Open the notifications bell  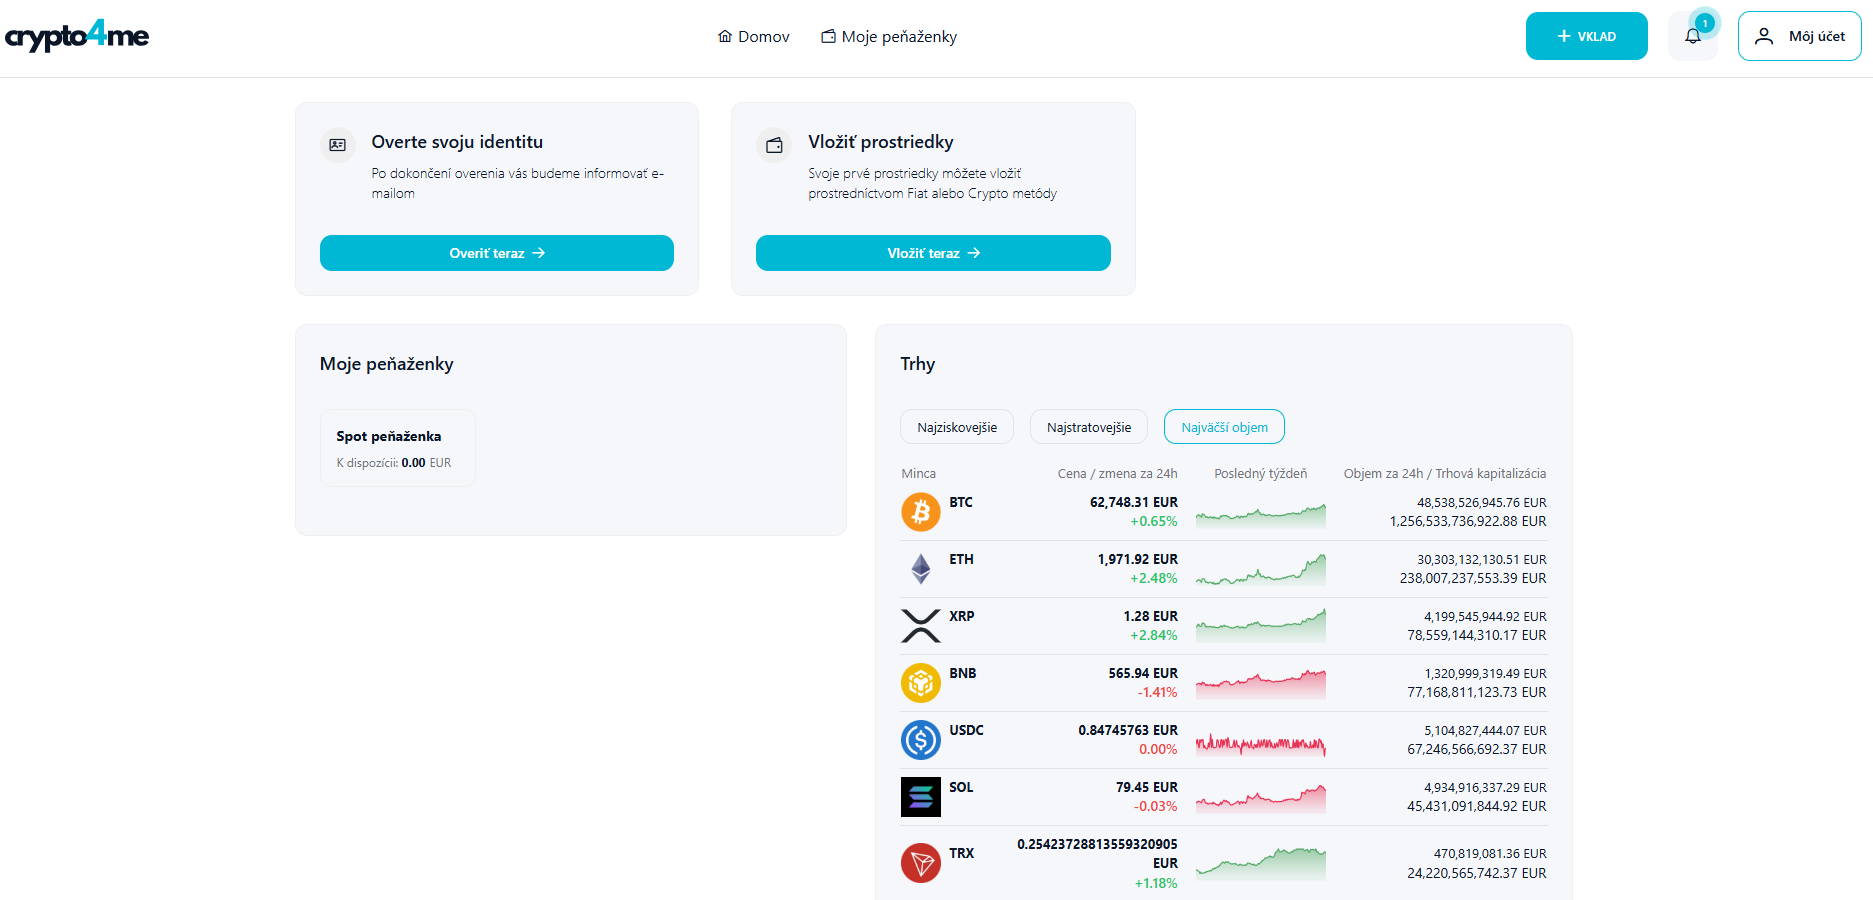1692,37
